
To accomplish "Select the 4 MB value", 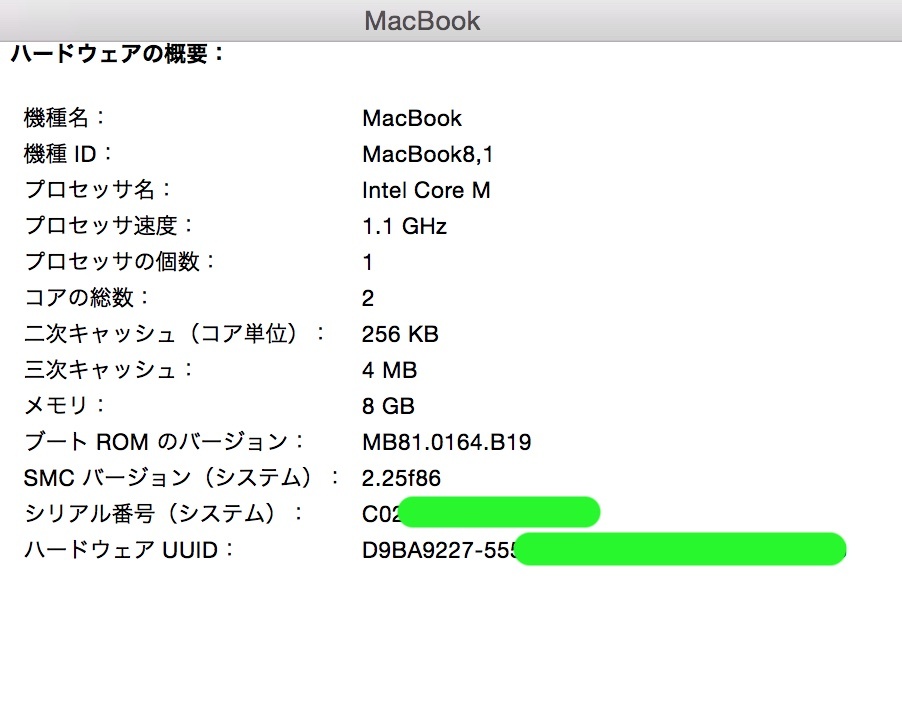I will [389, 370].
